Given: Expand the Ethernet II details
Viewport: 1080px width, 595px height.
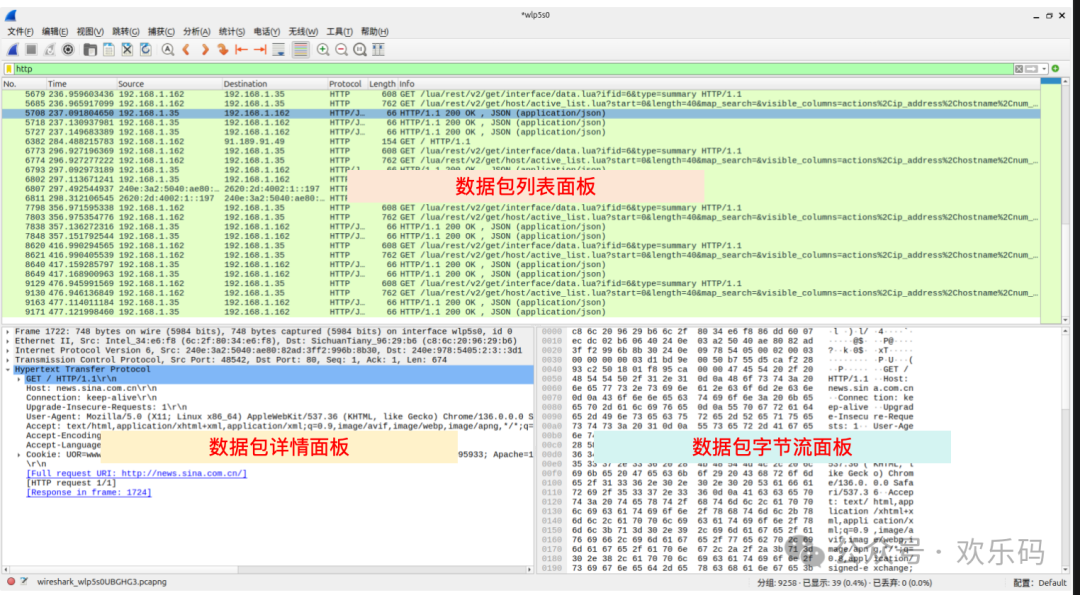Looking at the screenshot, I should (8, 341).
